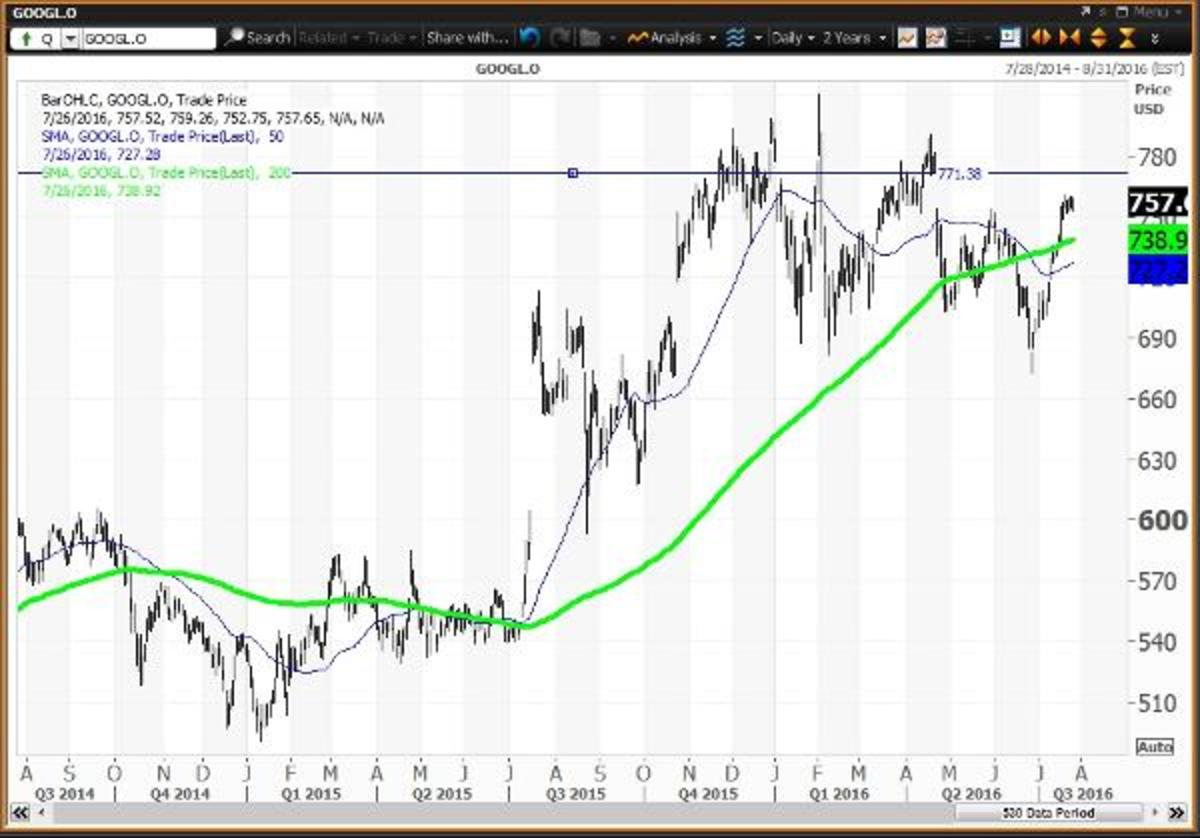Expand the Analysis dropdown arrow

tap(712, 38)
